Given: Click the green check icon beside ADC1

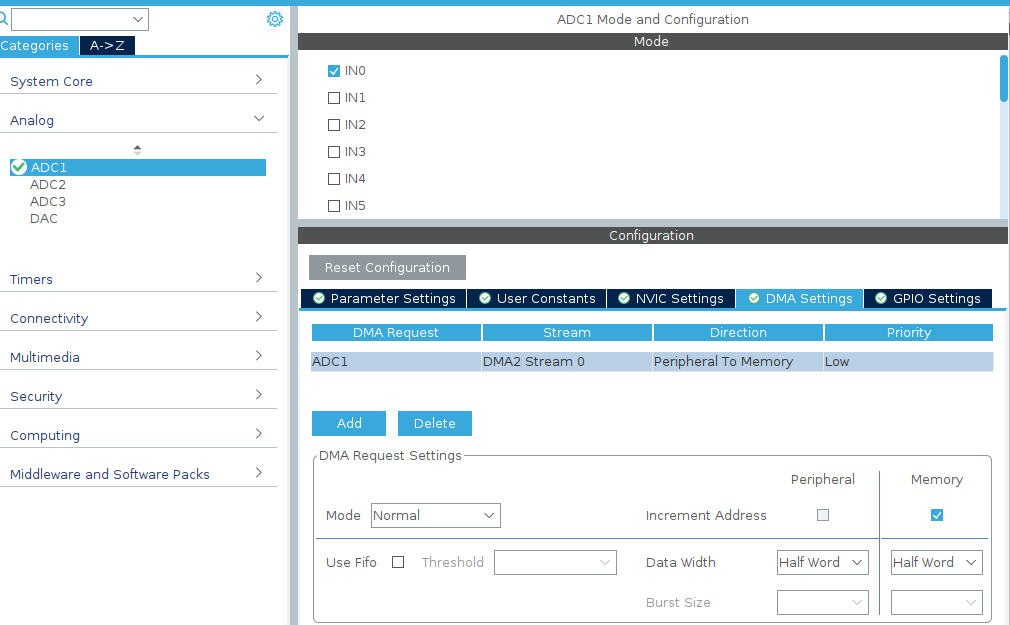Looking at the screenshot, I should [19, 167].
